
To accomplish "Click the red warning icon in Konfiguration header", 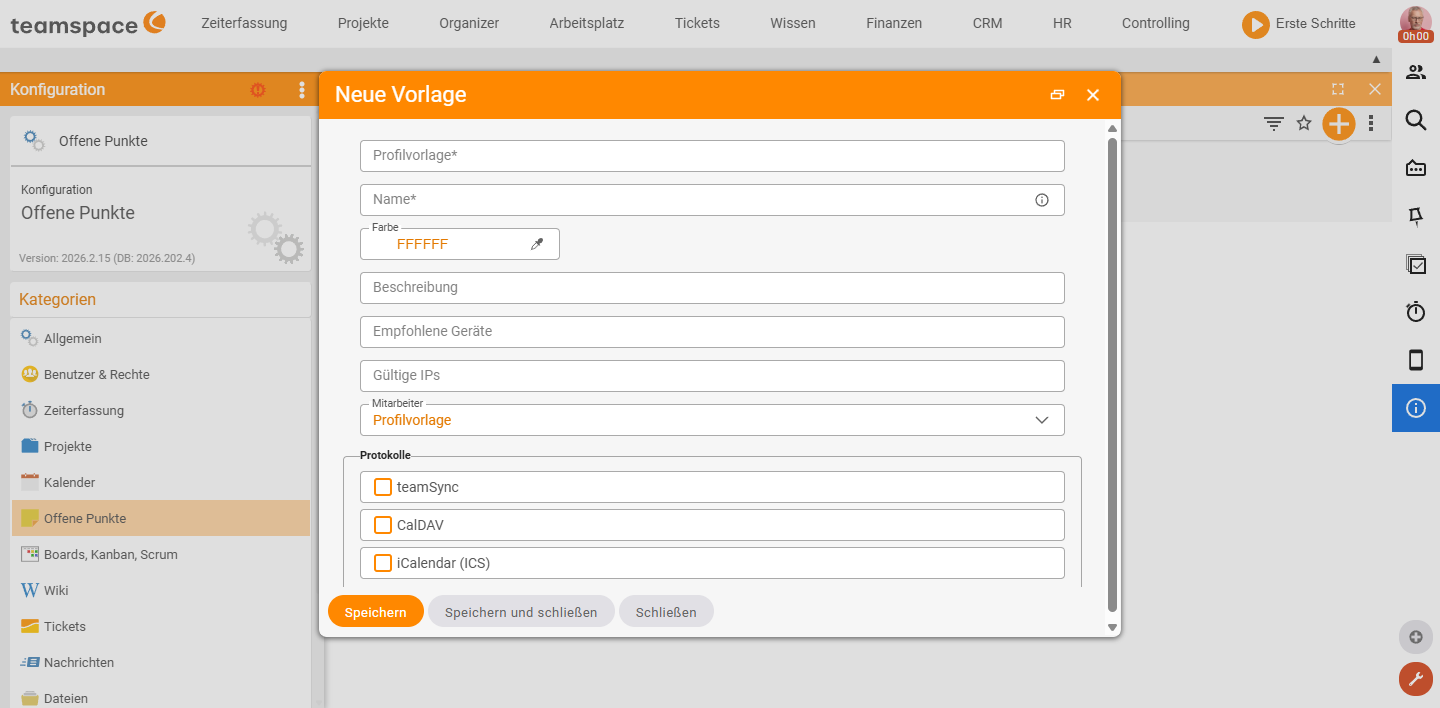I will pos(258,90).
